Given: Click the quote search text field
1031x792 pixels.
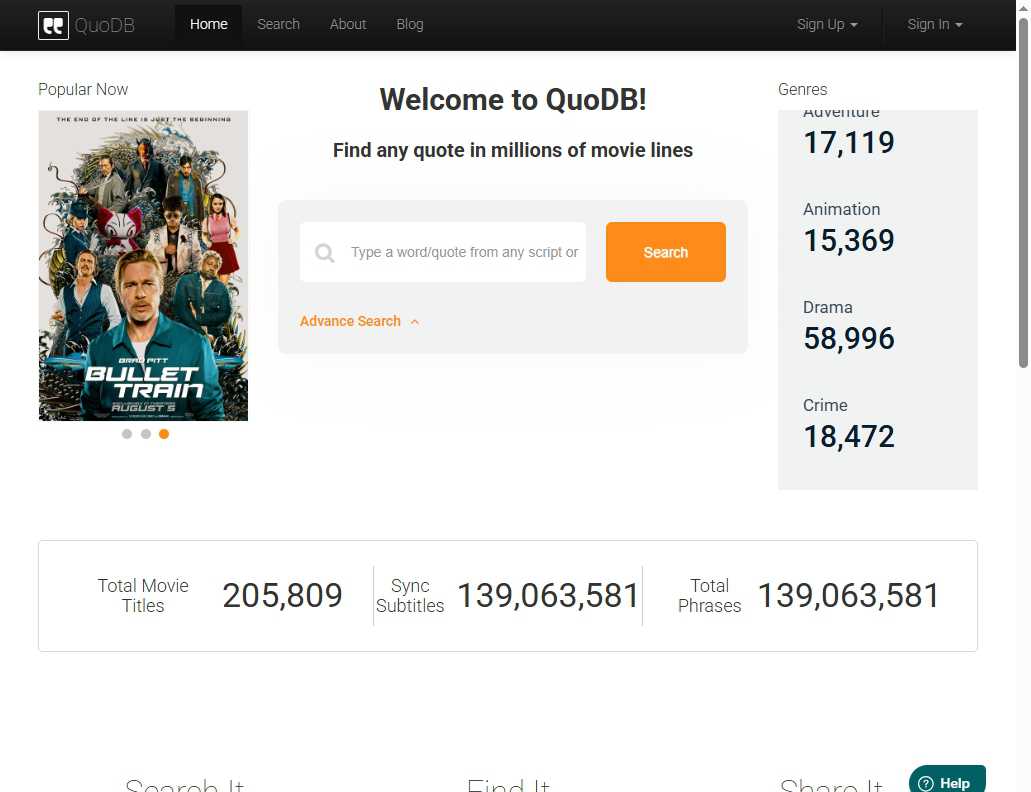Looking at the screenshot, I should [x=463, y=253].
